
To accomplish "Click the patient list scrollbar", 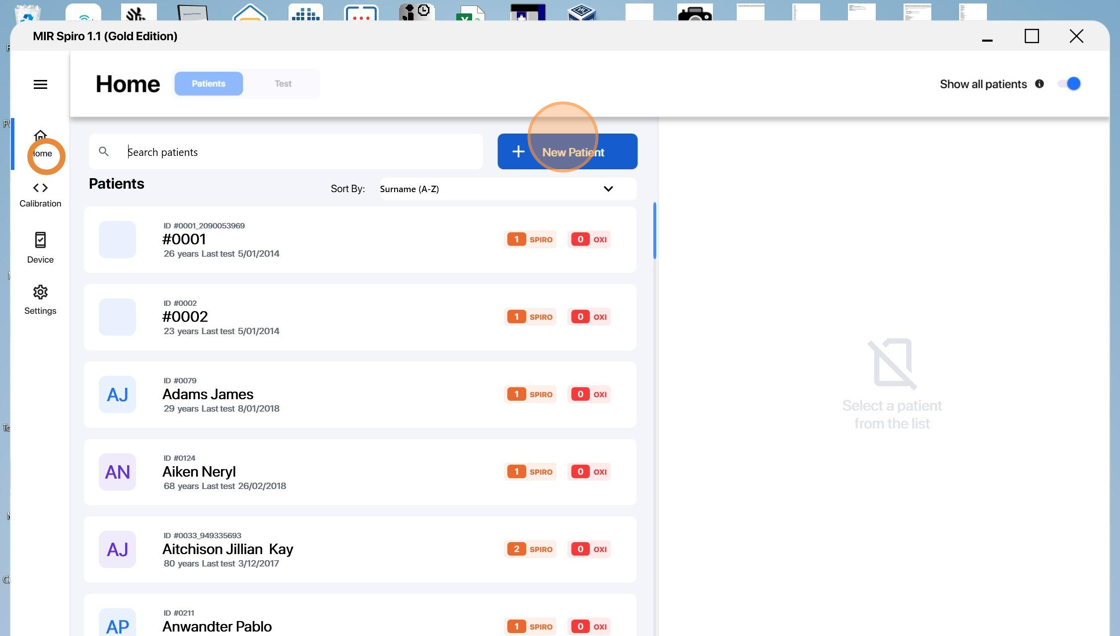I will click(x=654, y=231).
